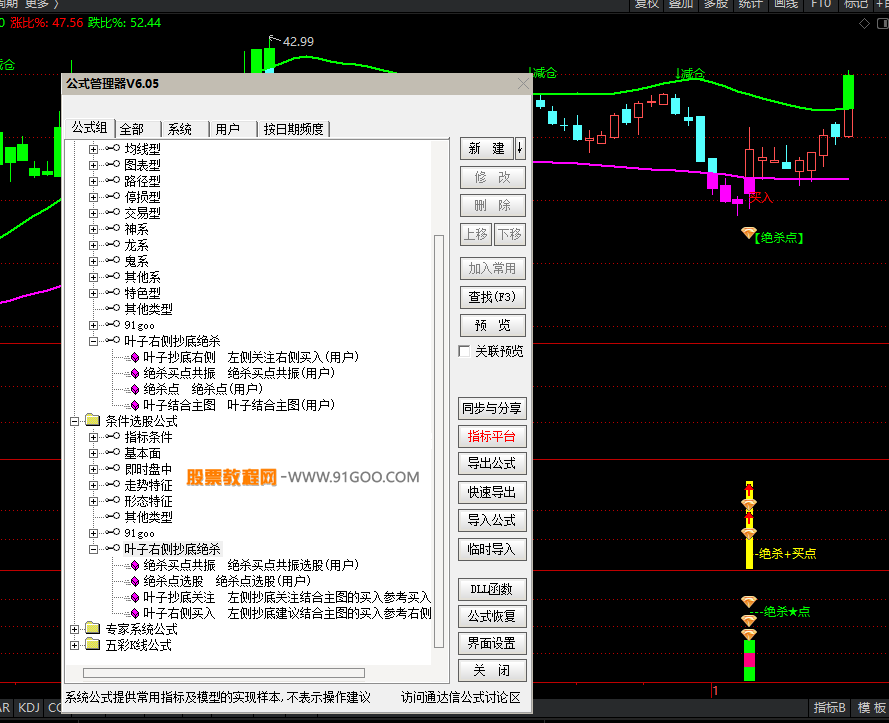The image size is (889, 723).
Task: Click the 预览 button
Action: [x=492, y=325]
